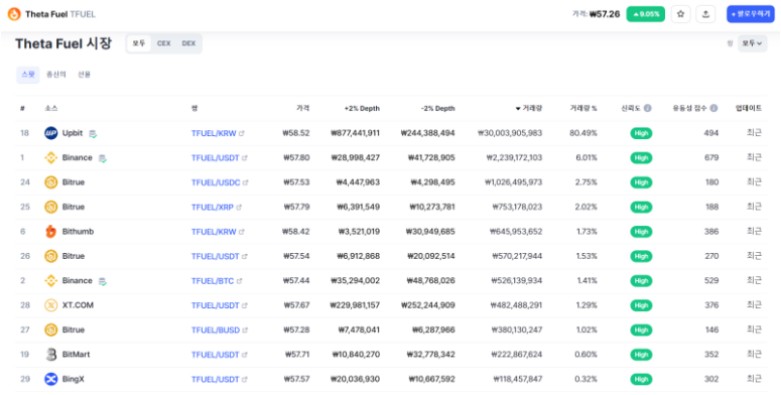The height and width of the screenshot is (395, 781).
Task: Click the green 9.05% change badge
Action: 646,14
